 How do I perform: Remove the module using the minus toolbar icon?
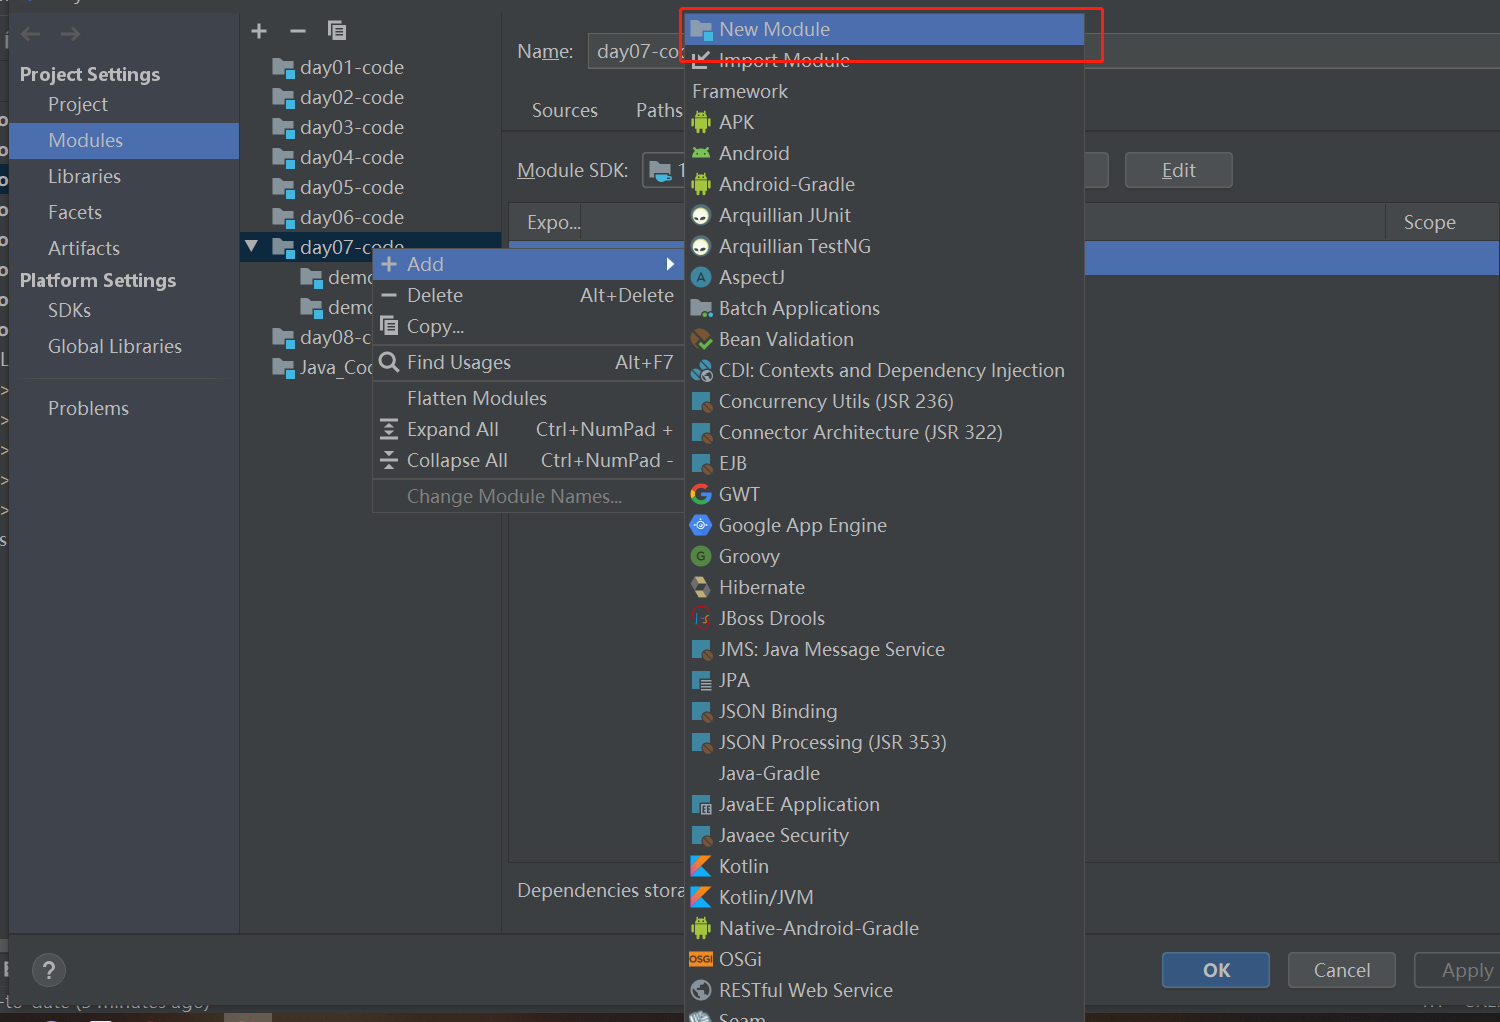pyautogui.click(x=298, y=31)
